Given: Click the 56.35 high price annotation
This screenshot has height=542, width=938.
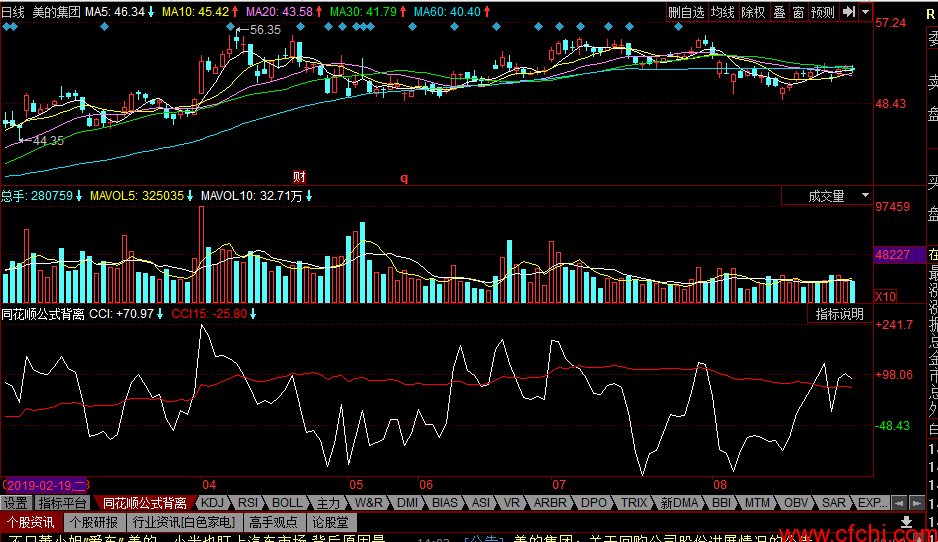Looking at the screenshot, I should (265, 30).
